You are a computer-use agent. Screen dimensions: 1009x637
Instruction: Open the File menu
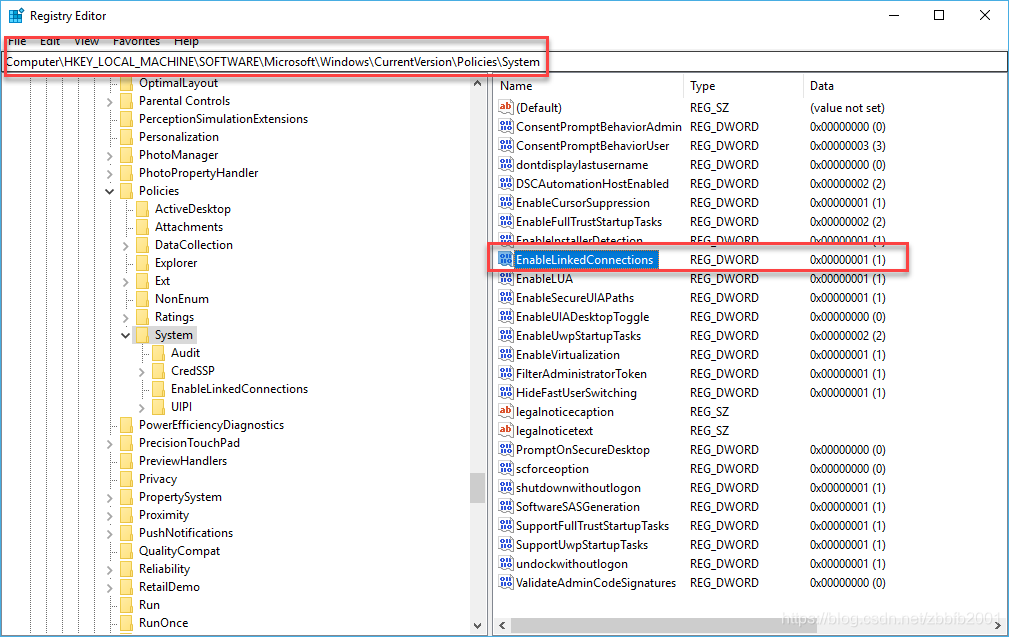point(17,41)
